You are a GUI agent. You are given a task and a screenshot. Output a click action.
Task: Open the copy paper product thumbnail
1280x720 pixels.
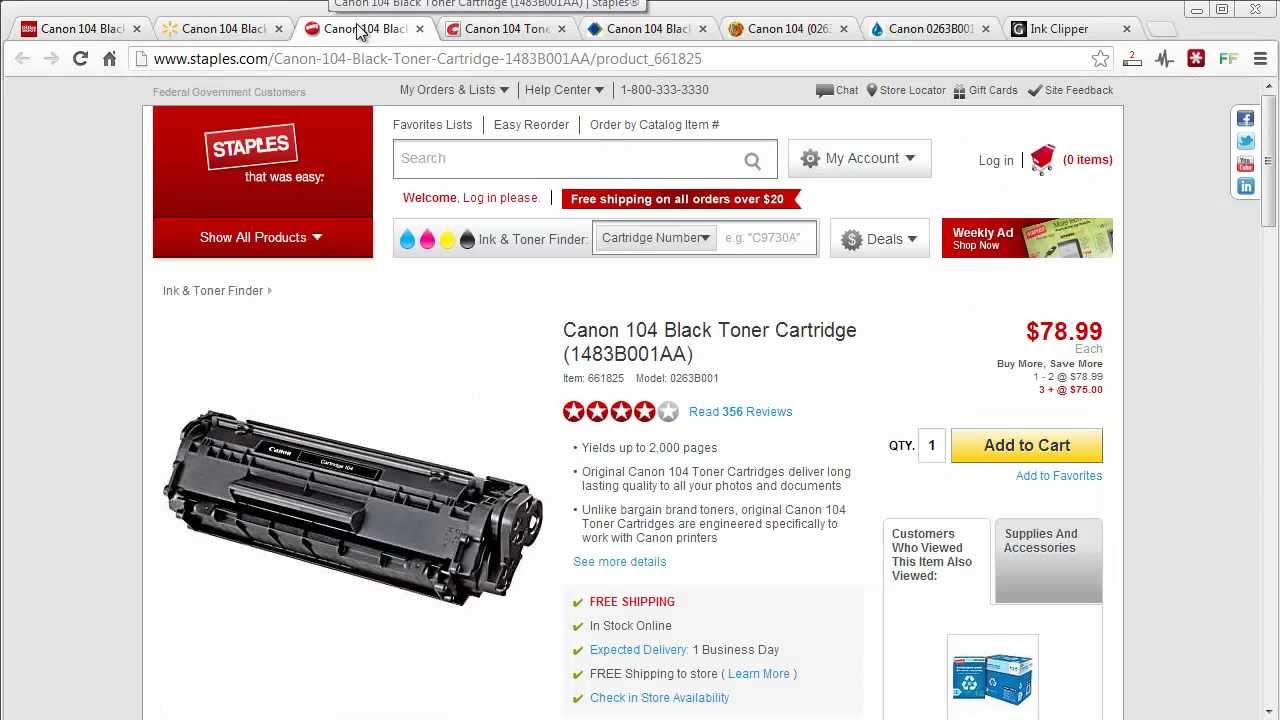[993, 677]
